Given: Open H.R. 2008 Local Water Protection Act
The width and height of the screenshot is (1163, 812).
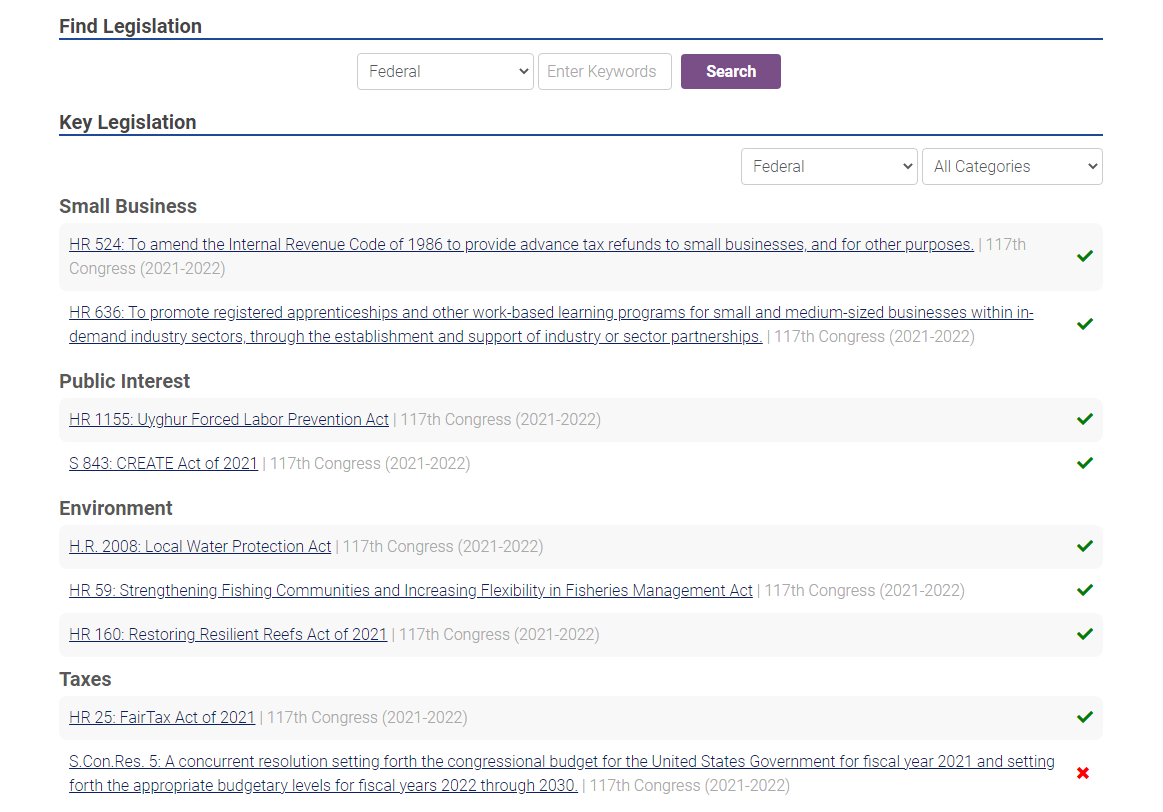Looking at the screenshot, I should 200,547.
